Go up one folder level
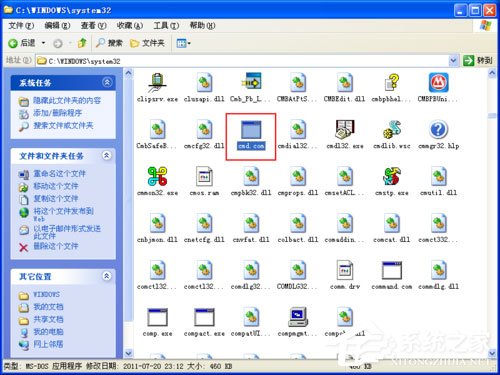The image size is (500, 375). tap(82, 43)
